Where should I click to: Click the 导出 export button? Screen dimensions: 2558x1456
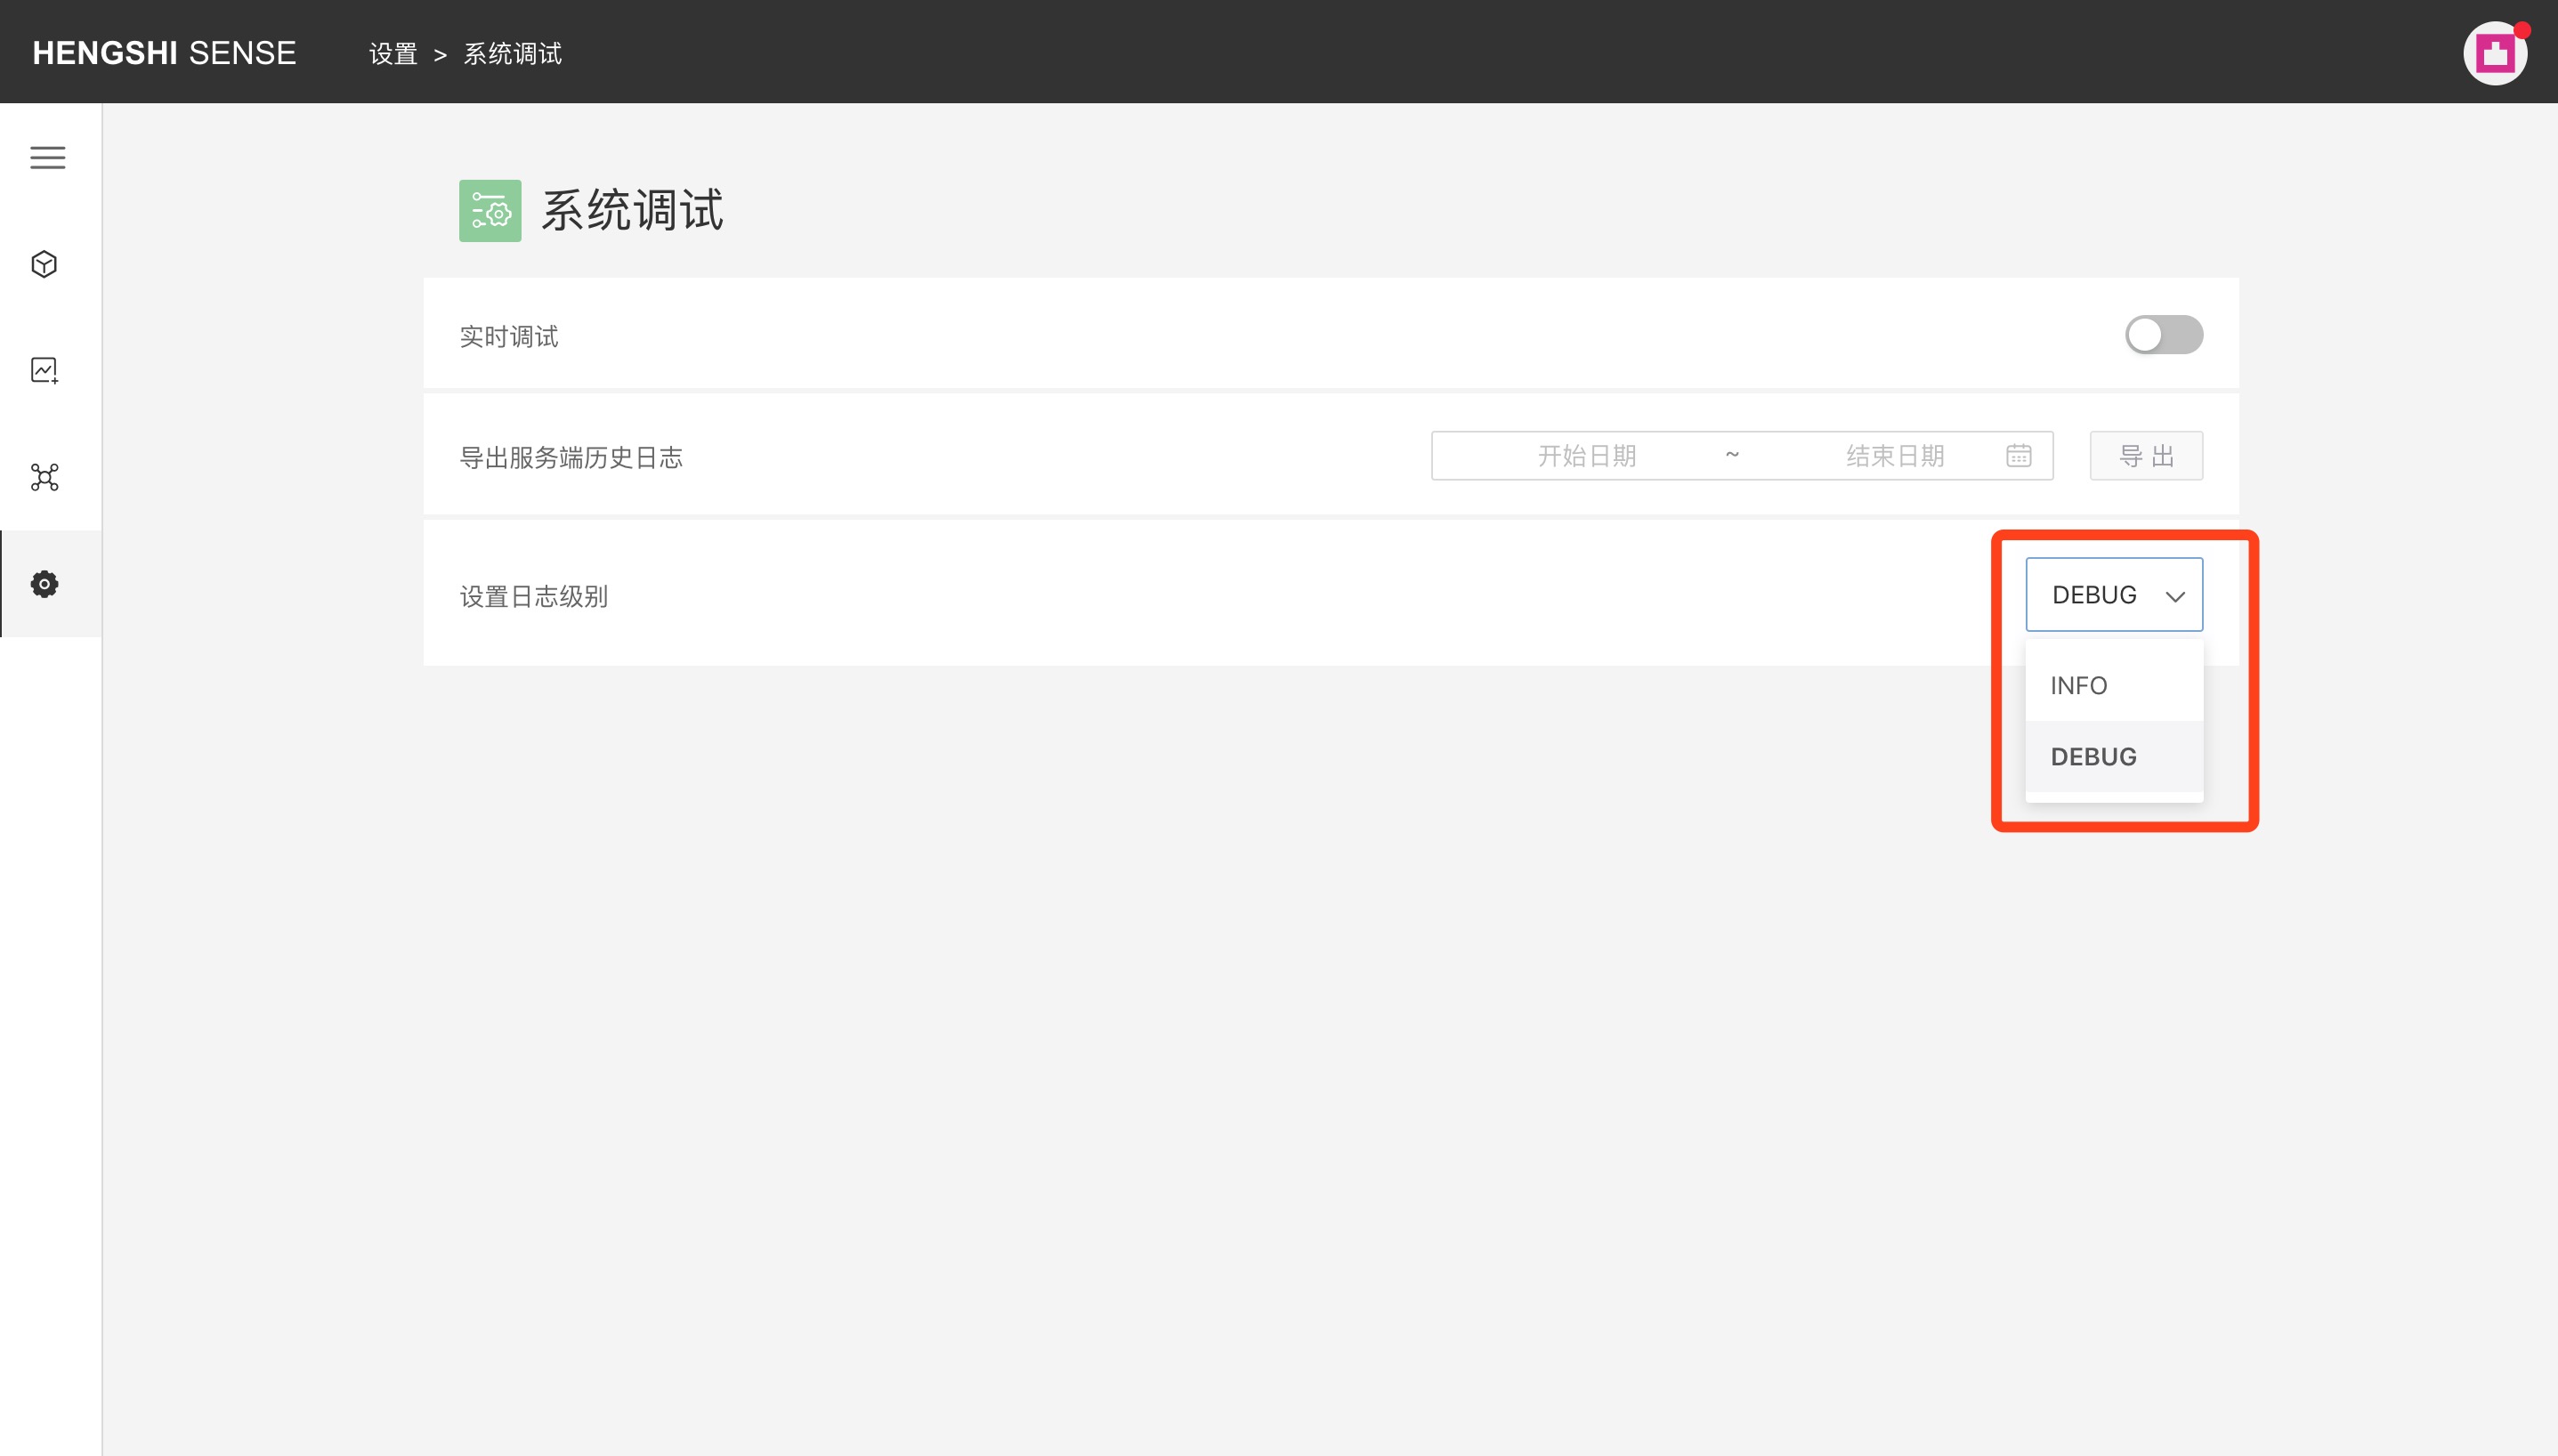point(2146,456)
